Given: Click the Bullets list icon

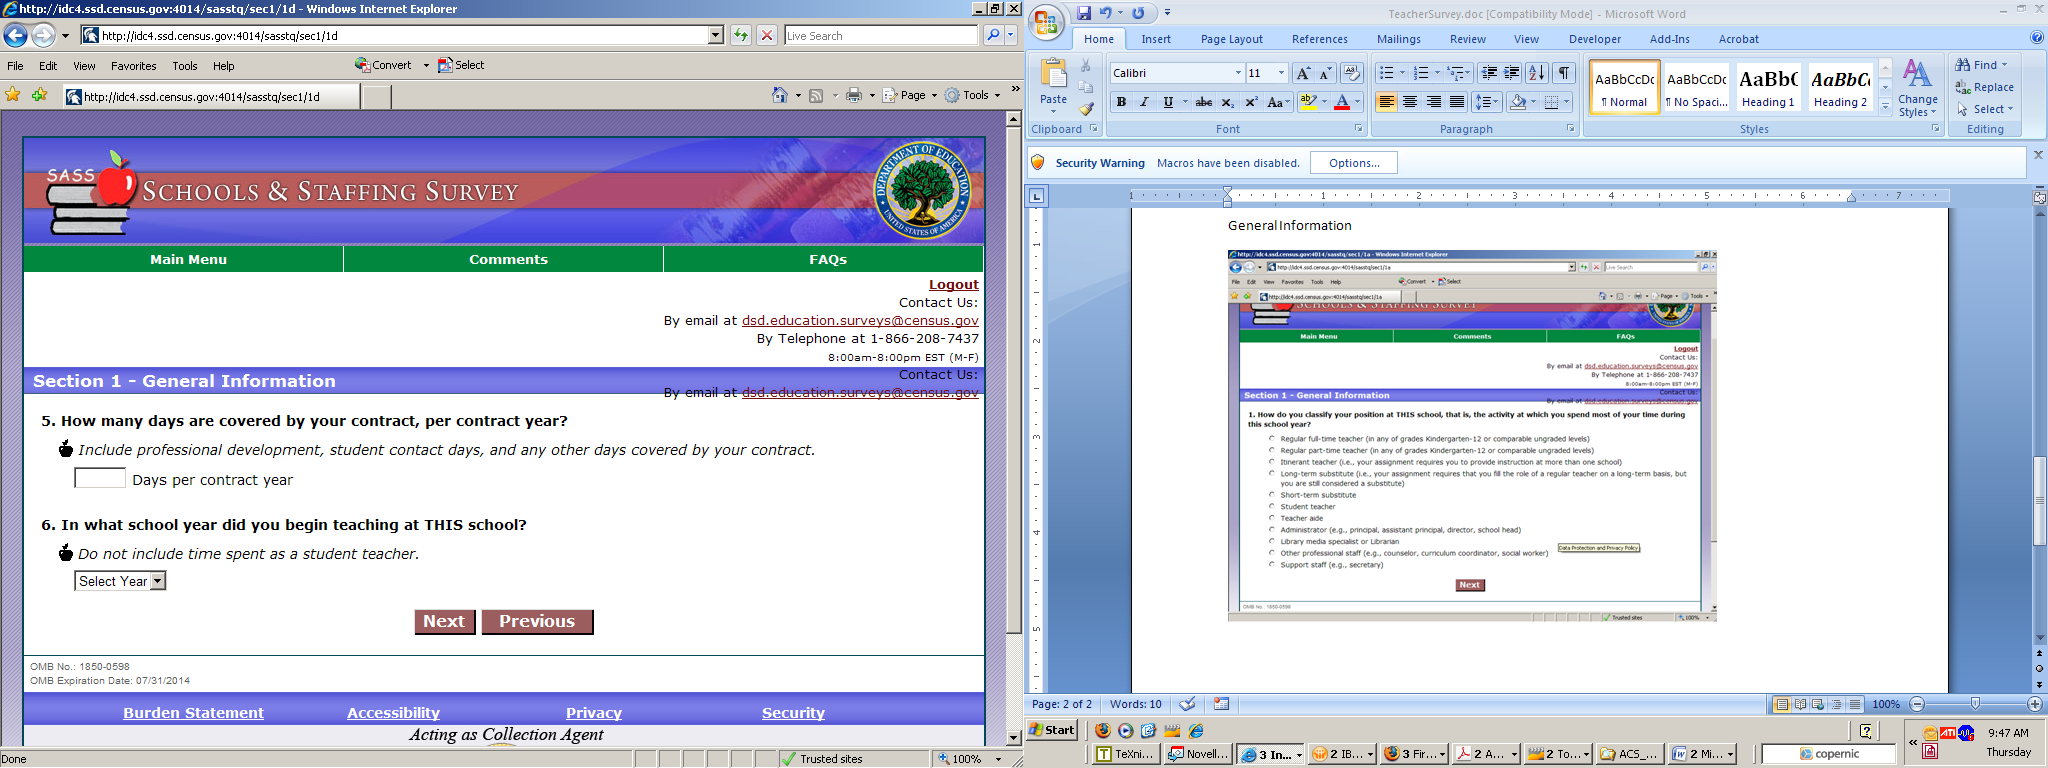Looking at the screenshot, I should 1386,73.
